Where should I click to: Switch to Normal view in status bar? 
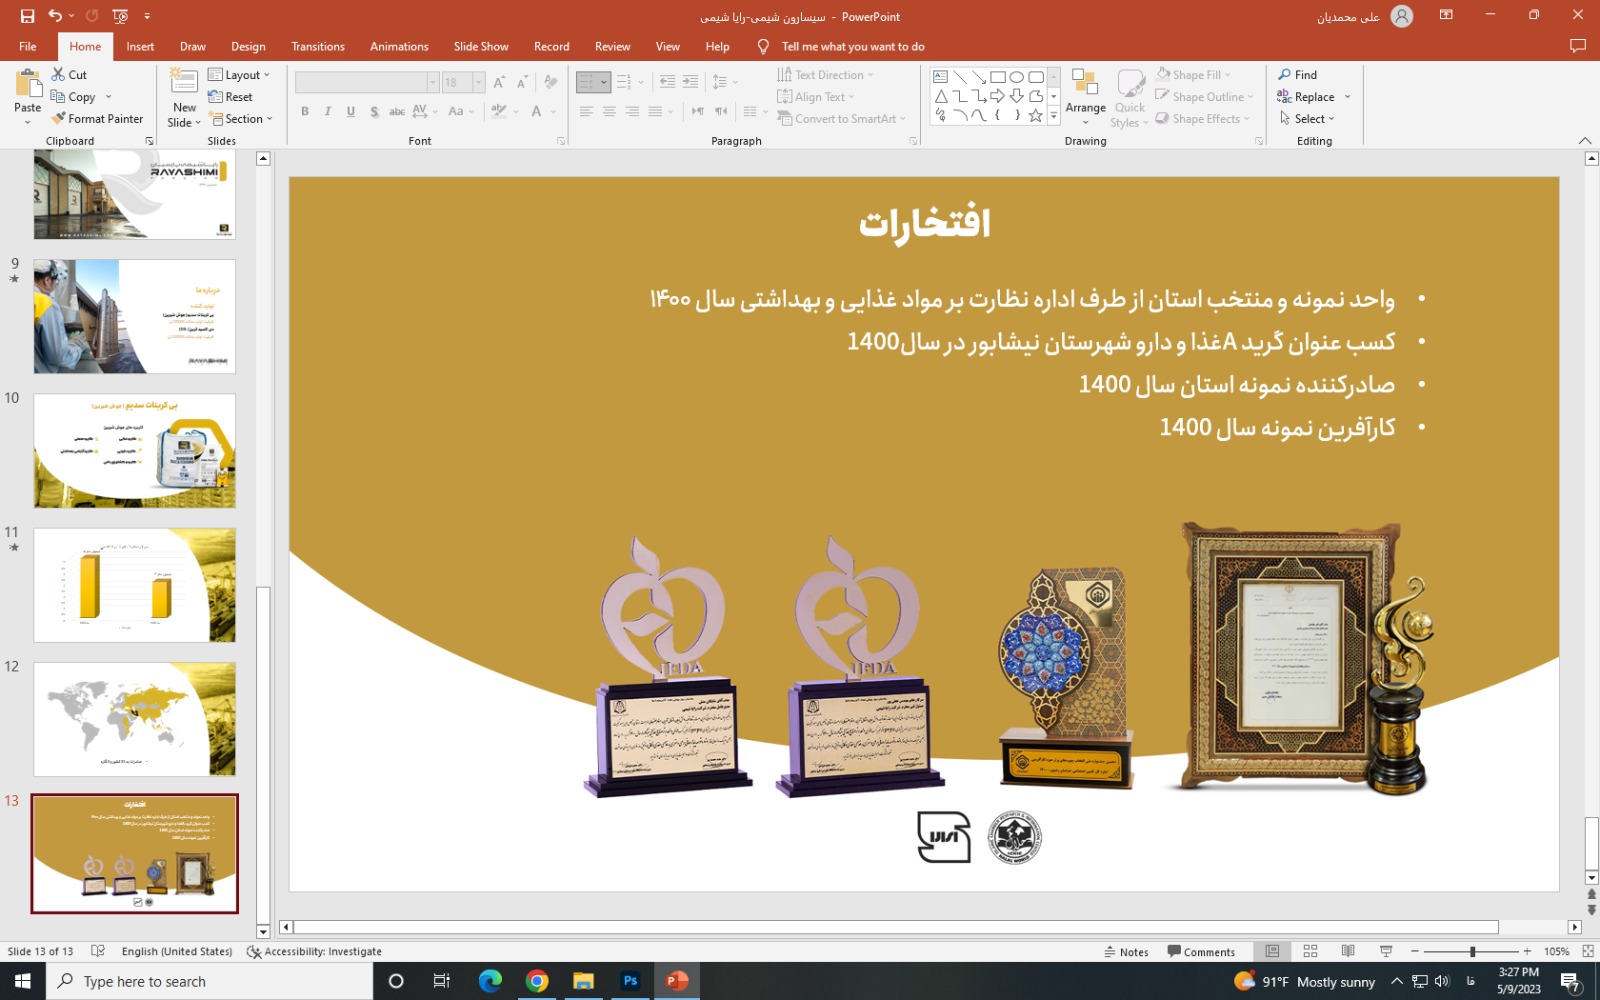tap(1272, 951)
